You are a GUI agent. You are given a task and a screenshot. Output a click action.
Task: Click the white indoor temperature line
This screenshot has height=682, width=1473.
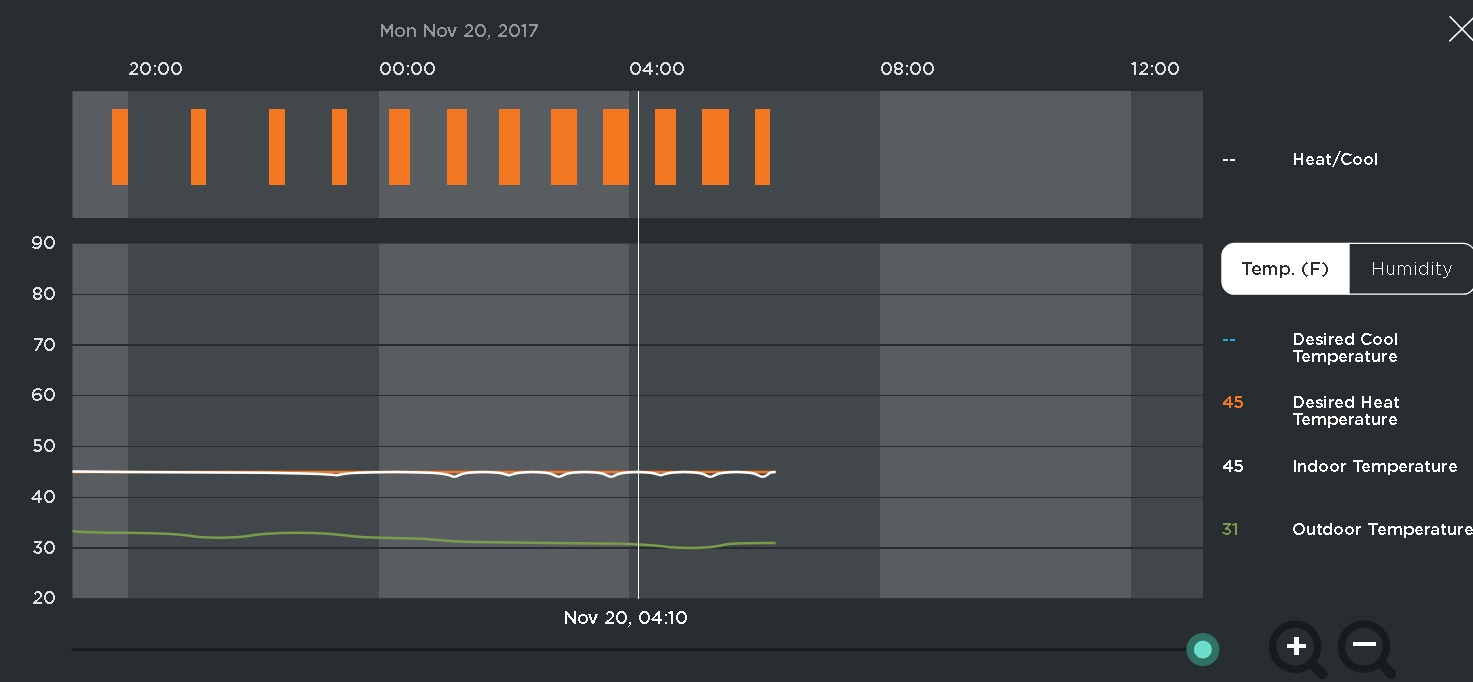(x=250, y=472)
